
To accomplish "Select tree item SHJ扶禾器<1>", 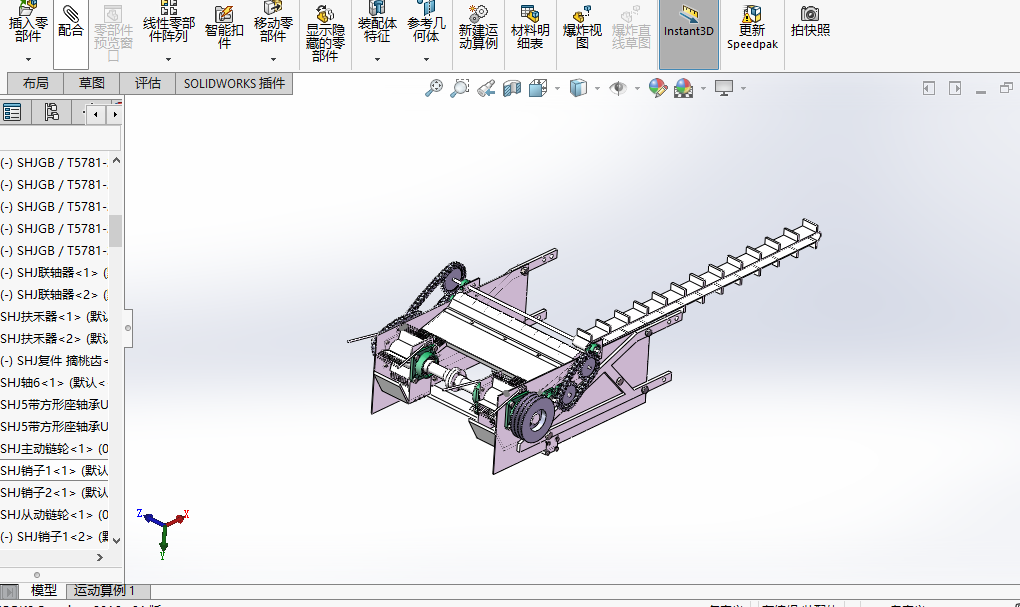I will 54,317.
